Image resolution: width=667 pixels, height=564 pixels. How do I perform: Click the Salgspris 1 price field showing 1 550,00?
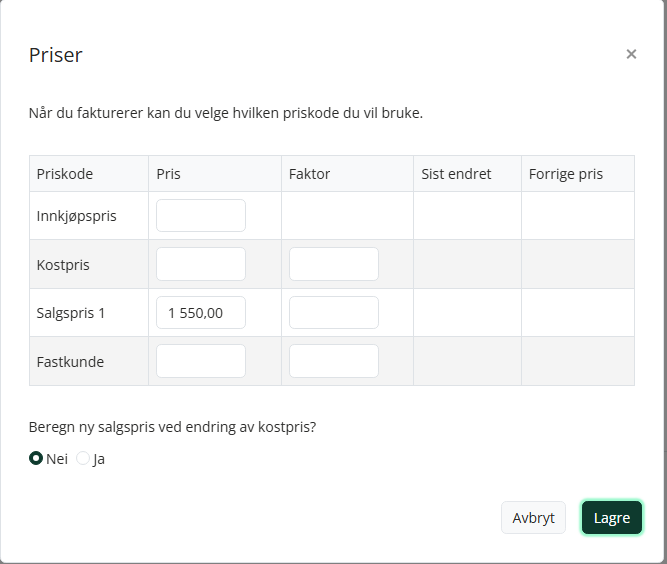(x=201, y=313)
